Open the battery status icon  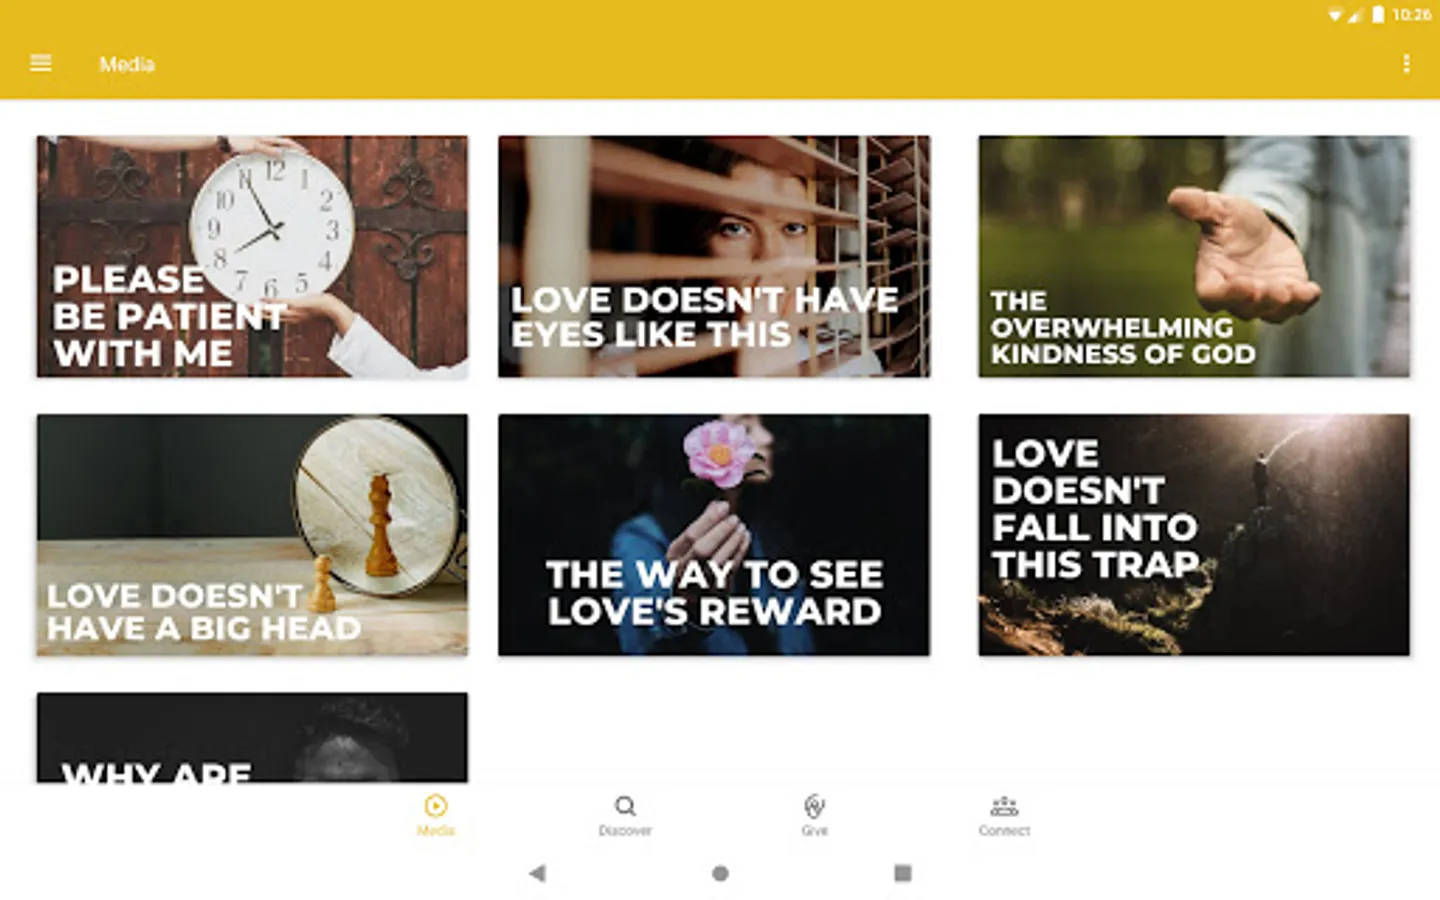click(x=1378, y=14)
